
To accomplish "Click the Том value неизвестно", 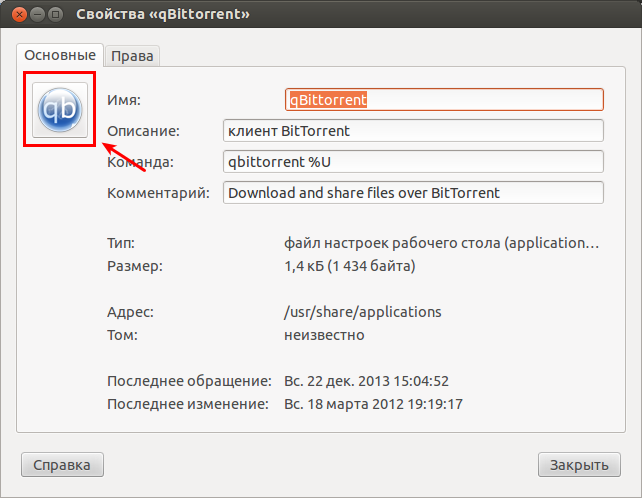I will [324, 335].
